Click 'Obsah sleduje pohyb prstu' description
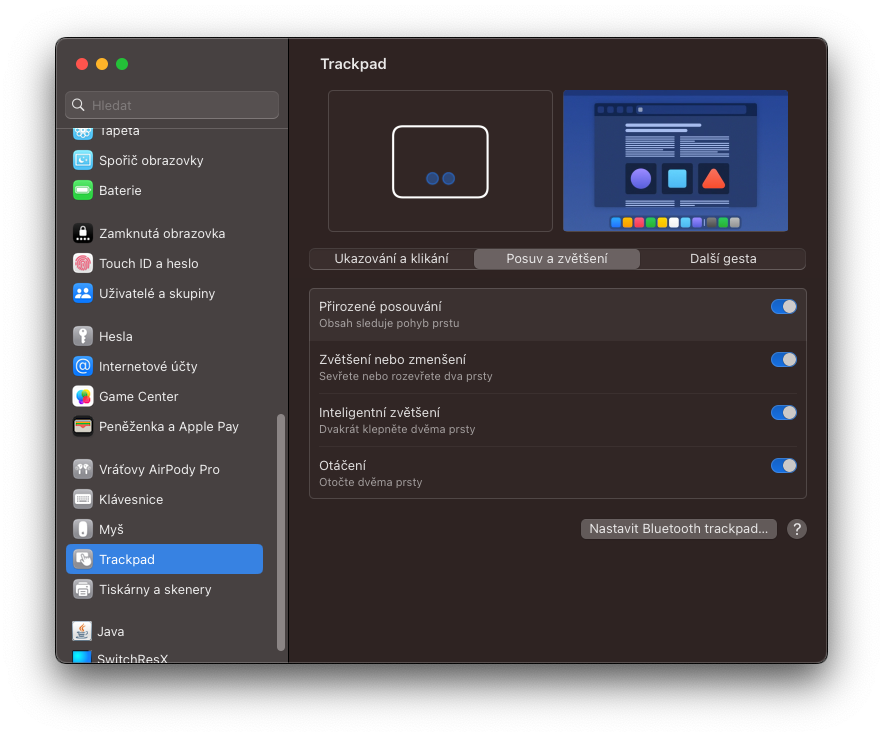This screenshot has width=883, height=737. click(389, 323)
